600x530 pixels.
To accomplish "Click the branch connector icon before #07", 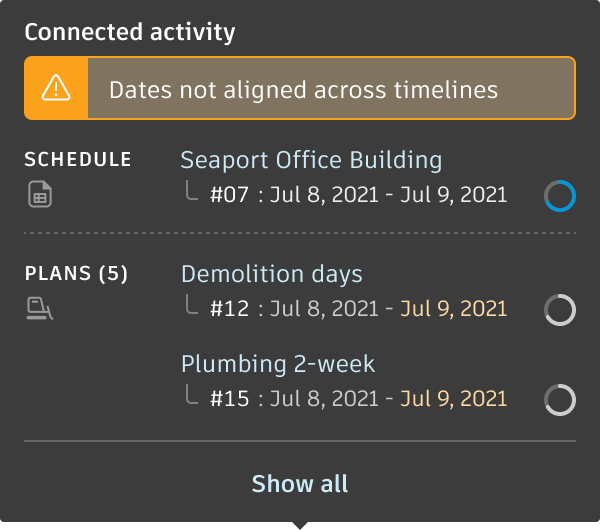I will [192, 190].
